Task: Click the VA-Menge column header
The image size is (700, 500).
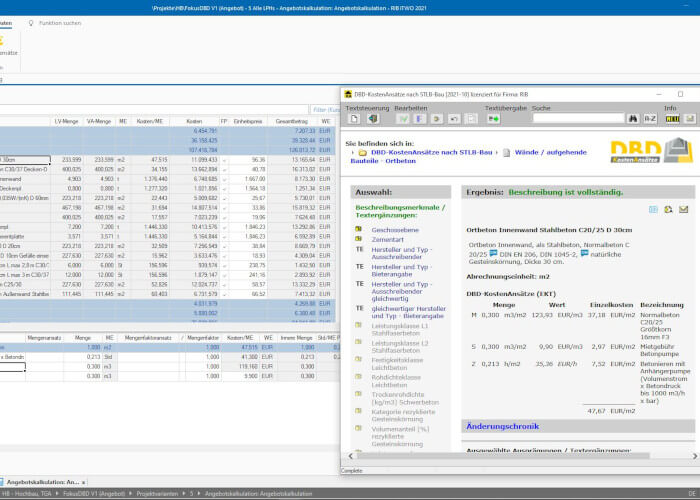Action: coord(99,121)
